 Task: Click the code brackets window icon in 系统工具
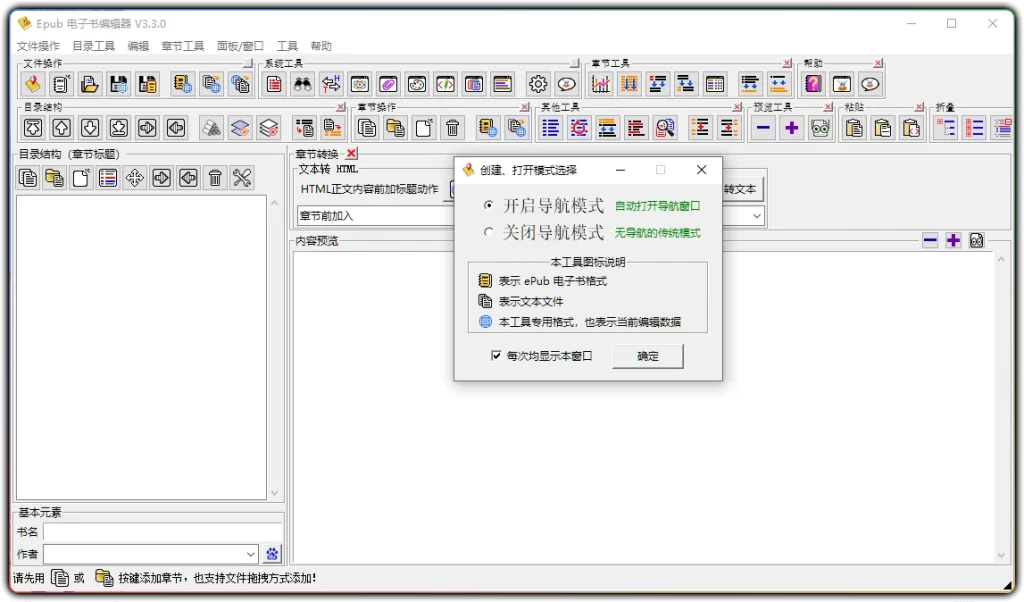[x=445, y=84]
